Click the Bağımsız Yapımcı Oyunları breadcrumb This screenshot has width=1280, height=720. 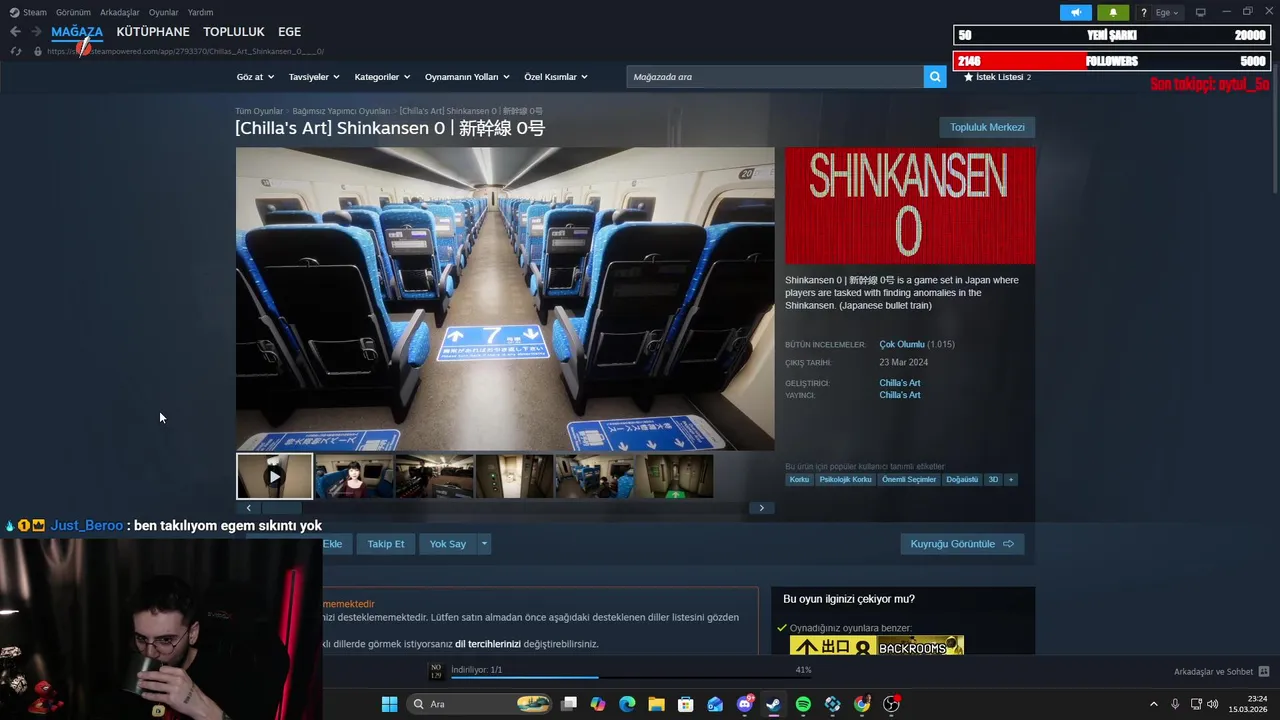[341, 111]
